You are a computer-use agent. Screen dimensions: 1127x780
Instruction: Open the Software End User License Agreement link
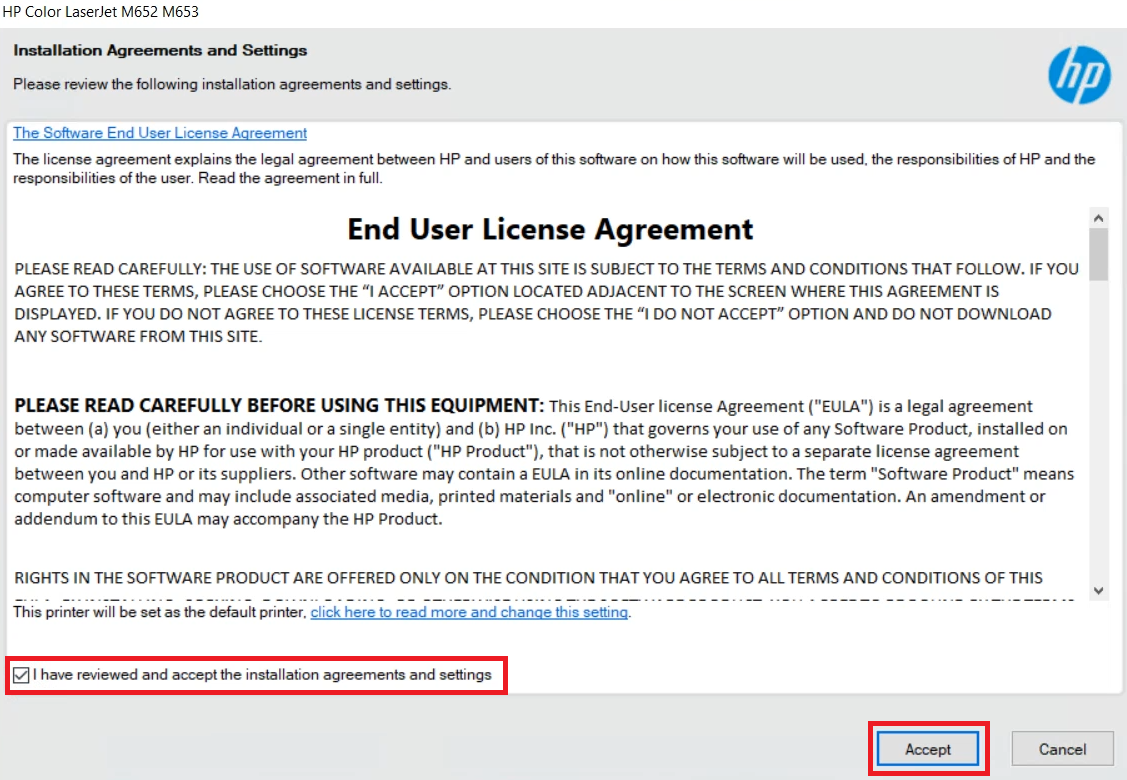160,133
